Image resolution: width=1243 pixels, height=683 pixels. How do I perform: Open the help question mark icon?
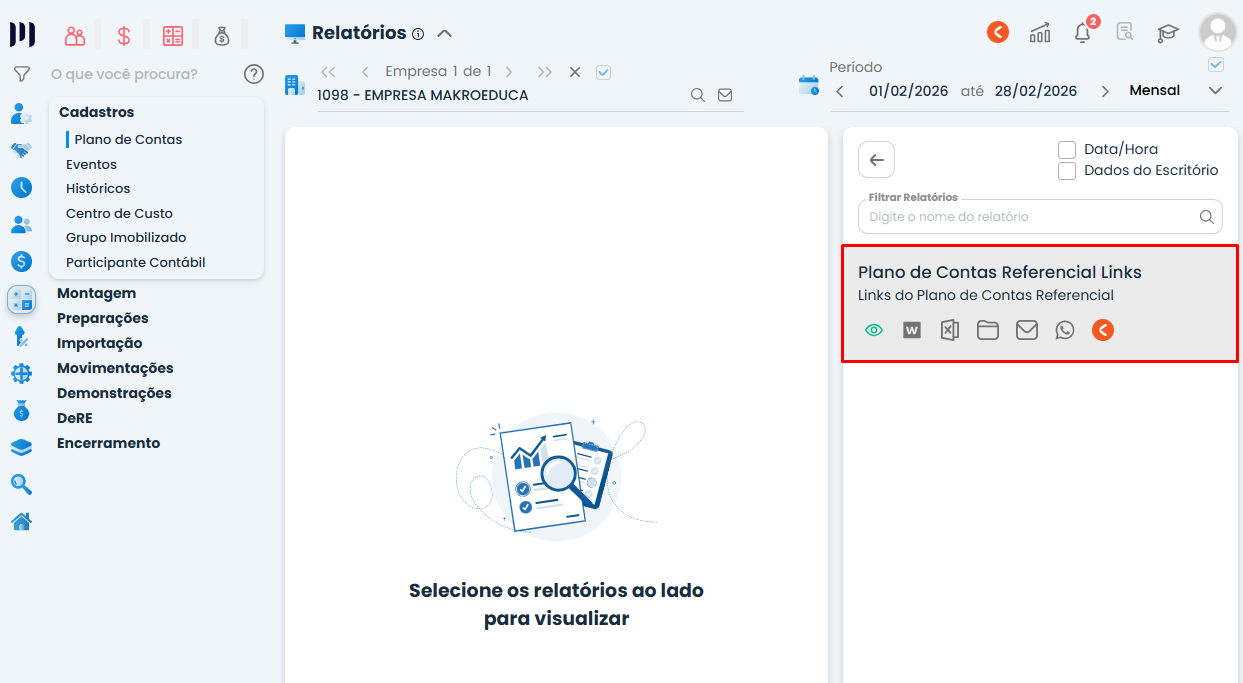click(x=254, y=74)
